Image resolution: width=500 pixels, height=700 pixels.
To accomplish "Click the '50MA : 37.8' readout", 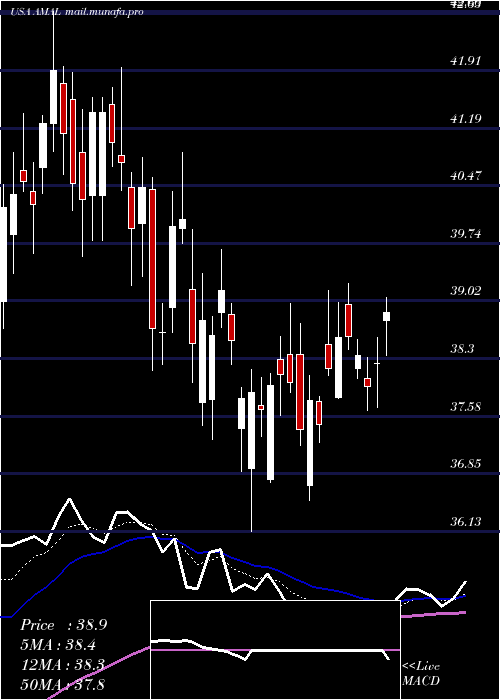I will coord(62,684).
